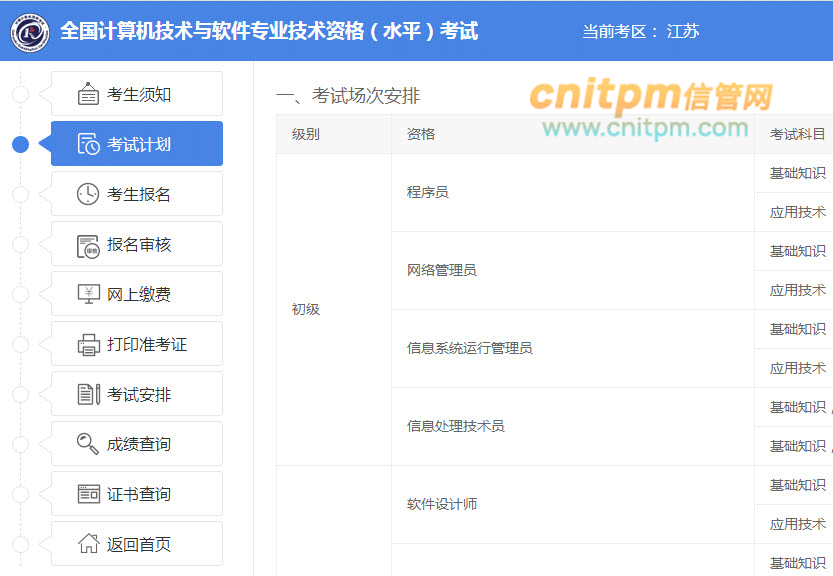
Task: Select the magnifying glass icon on 成绩查询
Action: click(89, 443)
